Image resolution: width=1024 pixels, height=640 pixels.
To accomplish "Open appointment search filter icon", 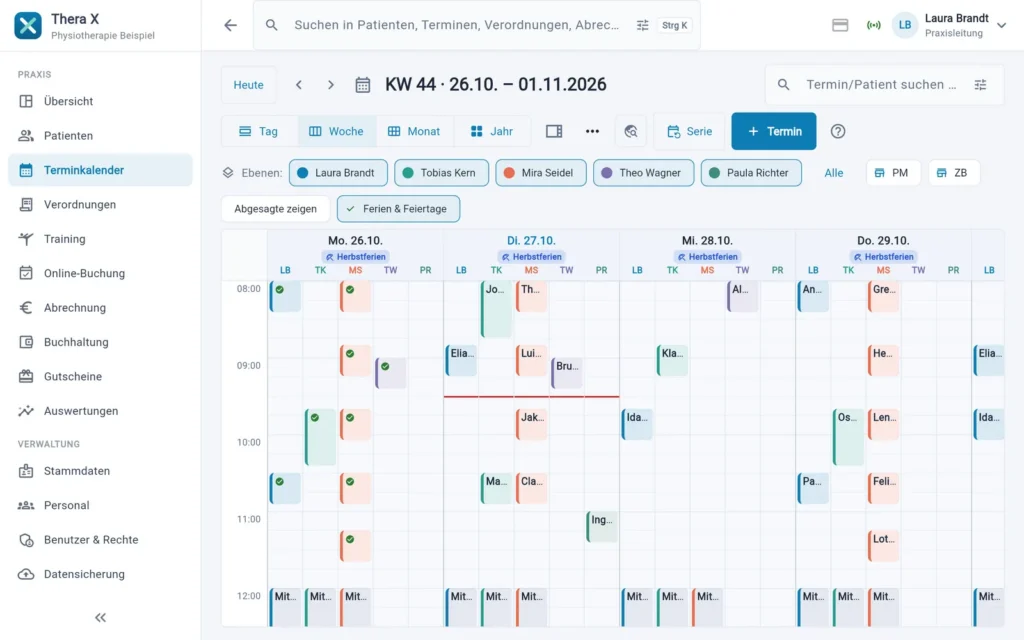I will click(x=980, y=85).
